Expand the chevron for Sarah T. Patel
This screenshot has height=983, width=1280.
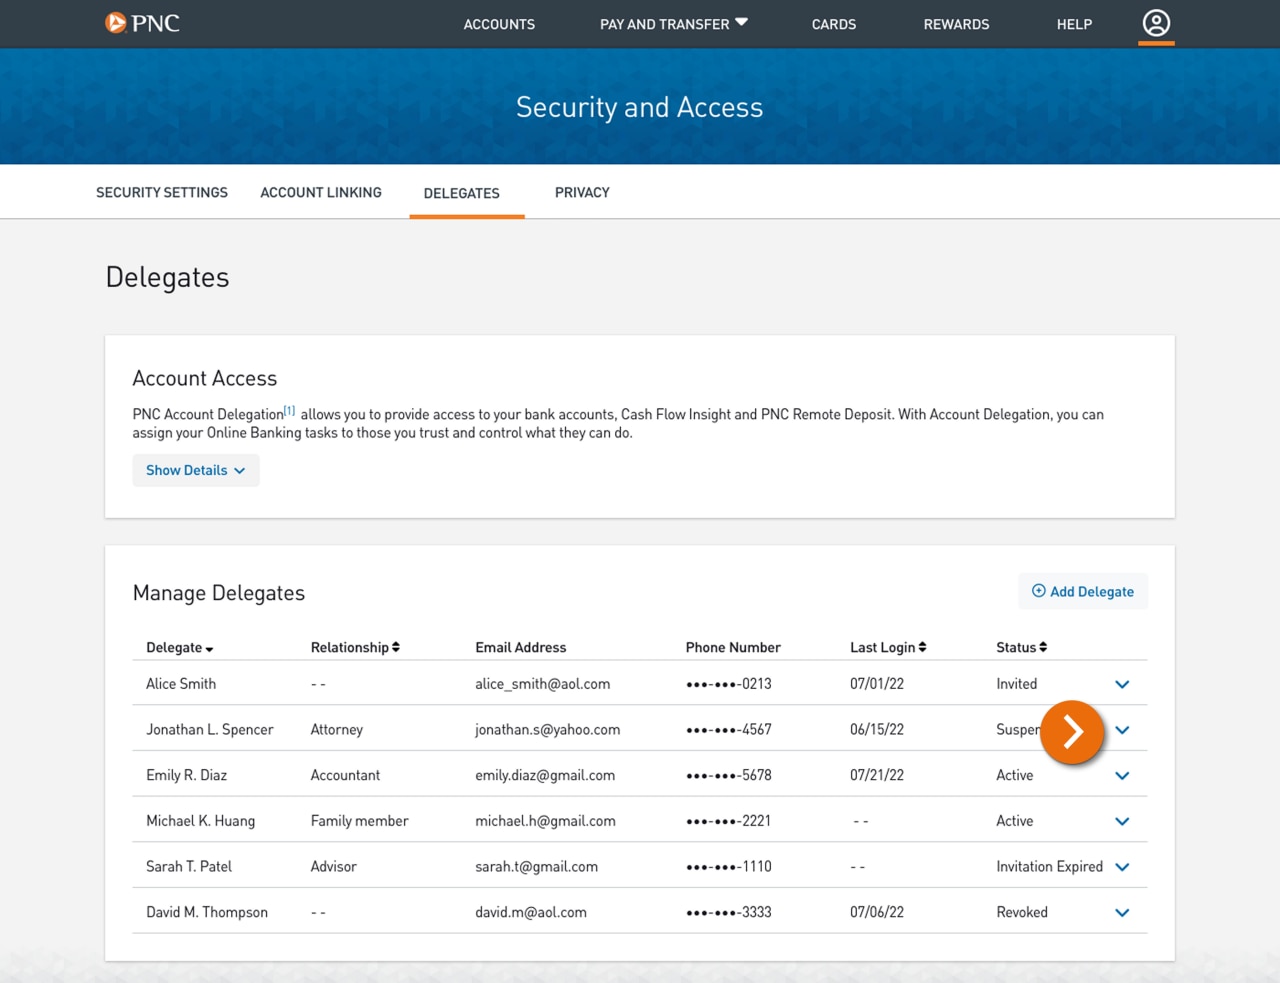[x=1121, y=866]
